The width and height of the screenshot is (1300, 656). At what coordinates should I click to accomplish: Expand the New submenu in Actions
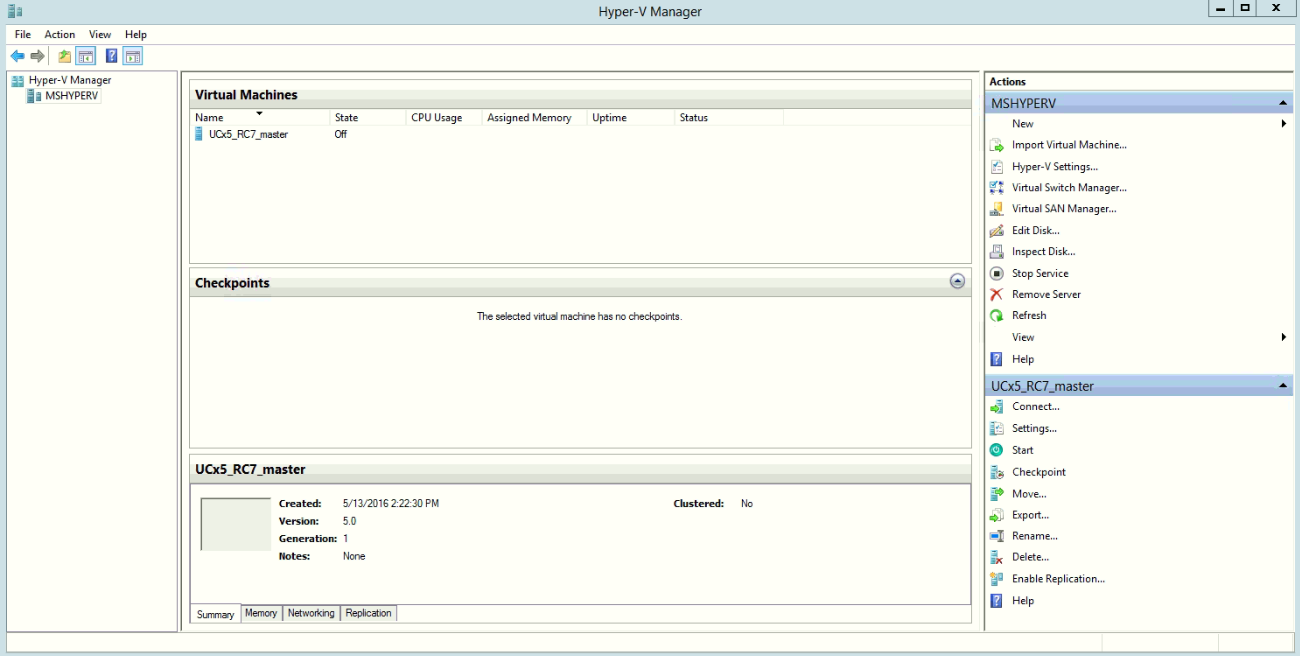click(x=1283, y=124)
